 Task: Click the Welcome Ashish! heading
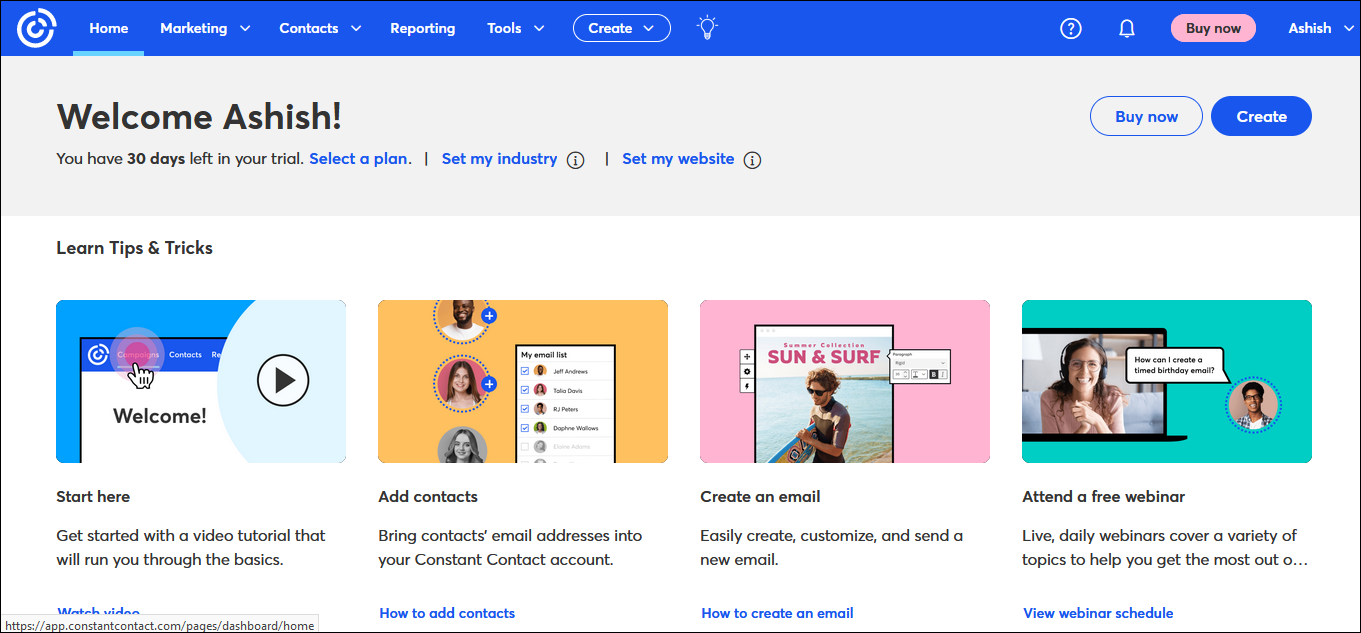(199, 116)
